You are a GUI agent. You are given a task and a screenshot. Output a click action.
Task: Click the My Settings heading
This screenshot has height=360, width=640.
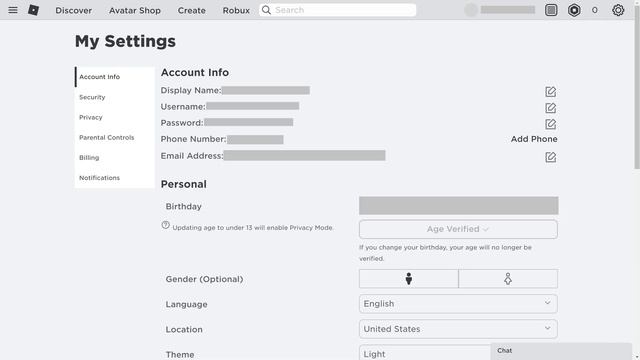click(x=125, y=41)
